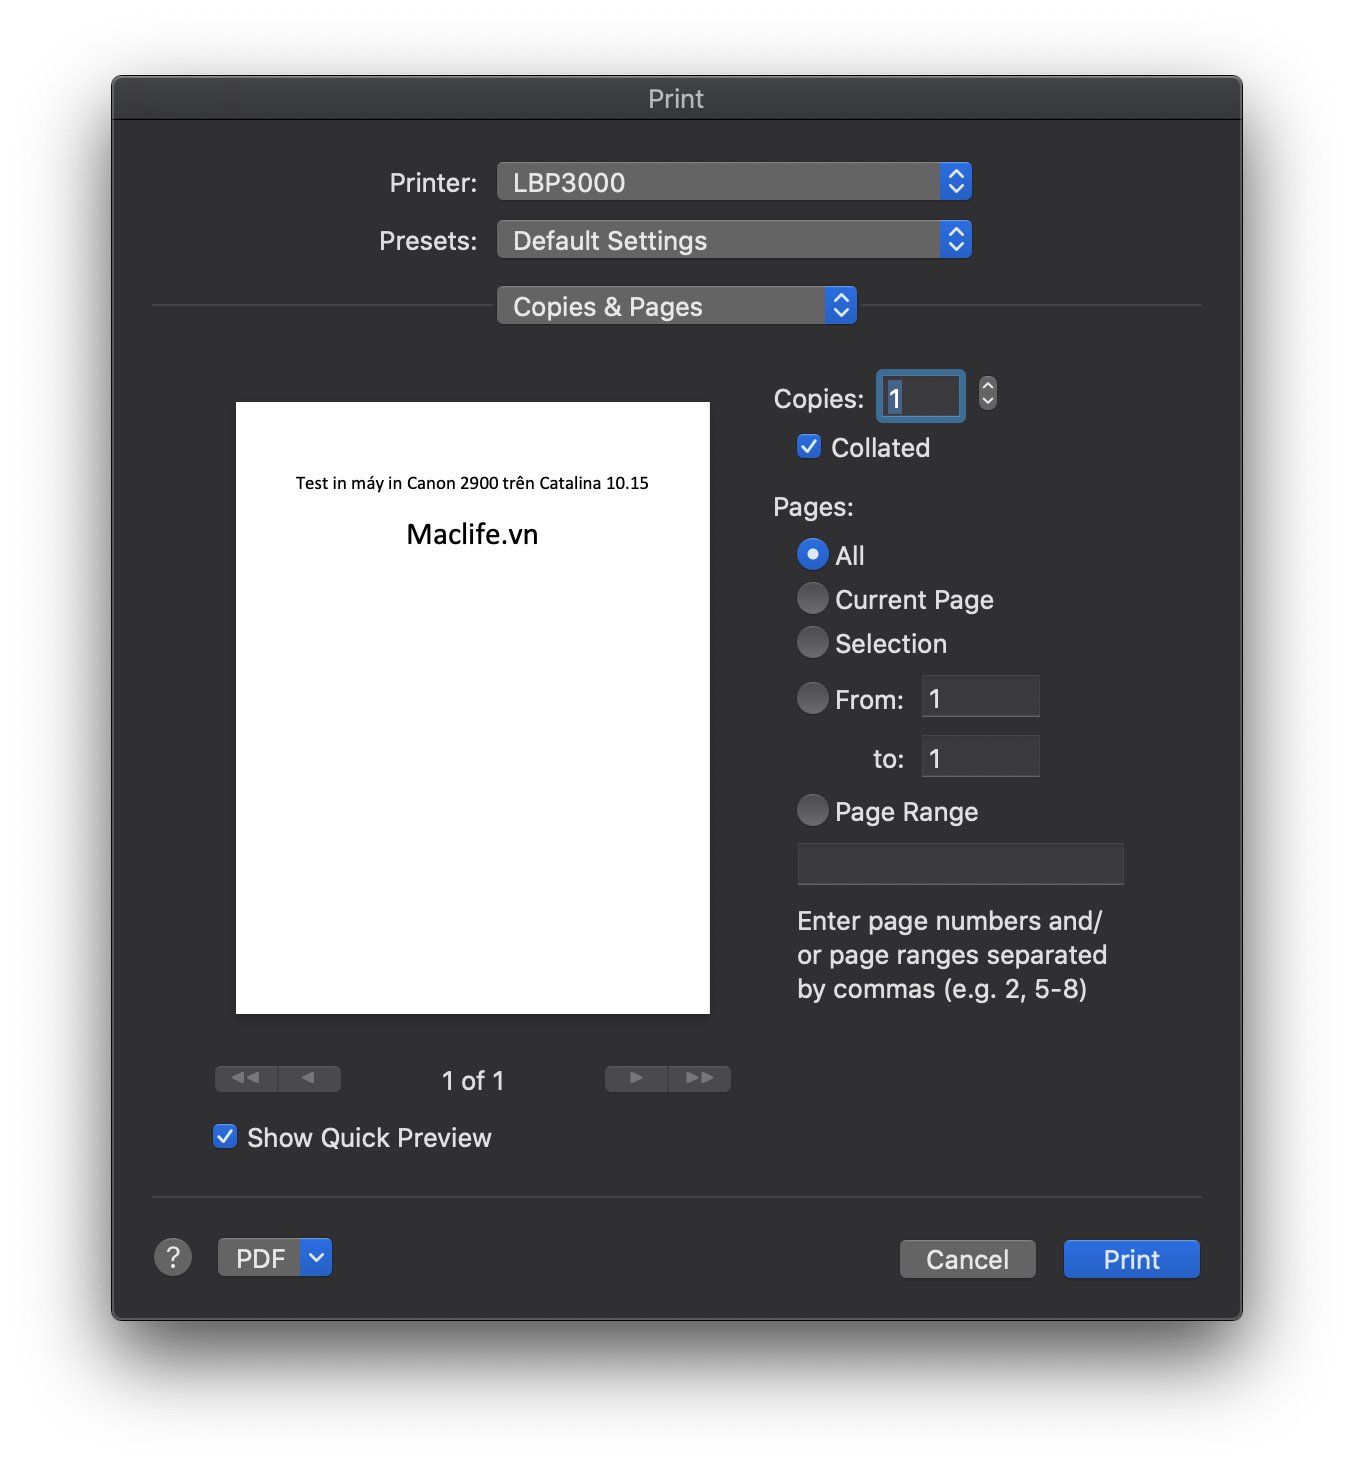The width and height of the screenshot is (1354, 1468).
Task: Go to next preview page
Action: coord(636,1078)
